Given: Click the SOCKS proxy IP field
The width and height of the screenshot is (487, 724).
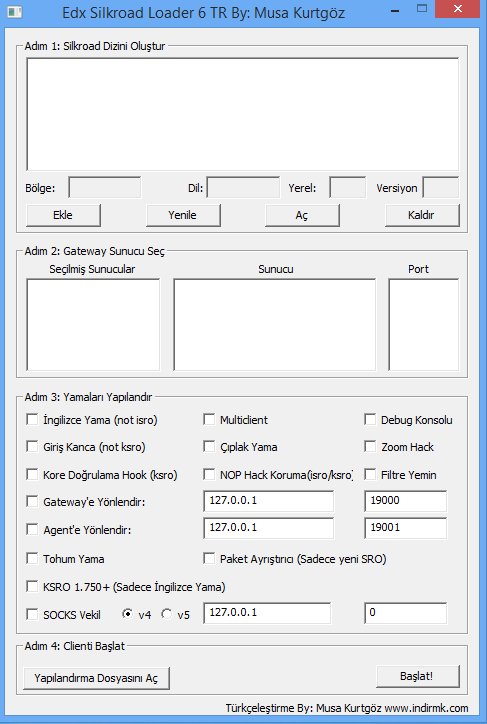Looking at the screenshot, I should [x=267, y=613].
